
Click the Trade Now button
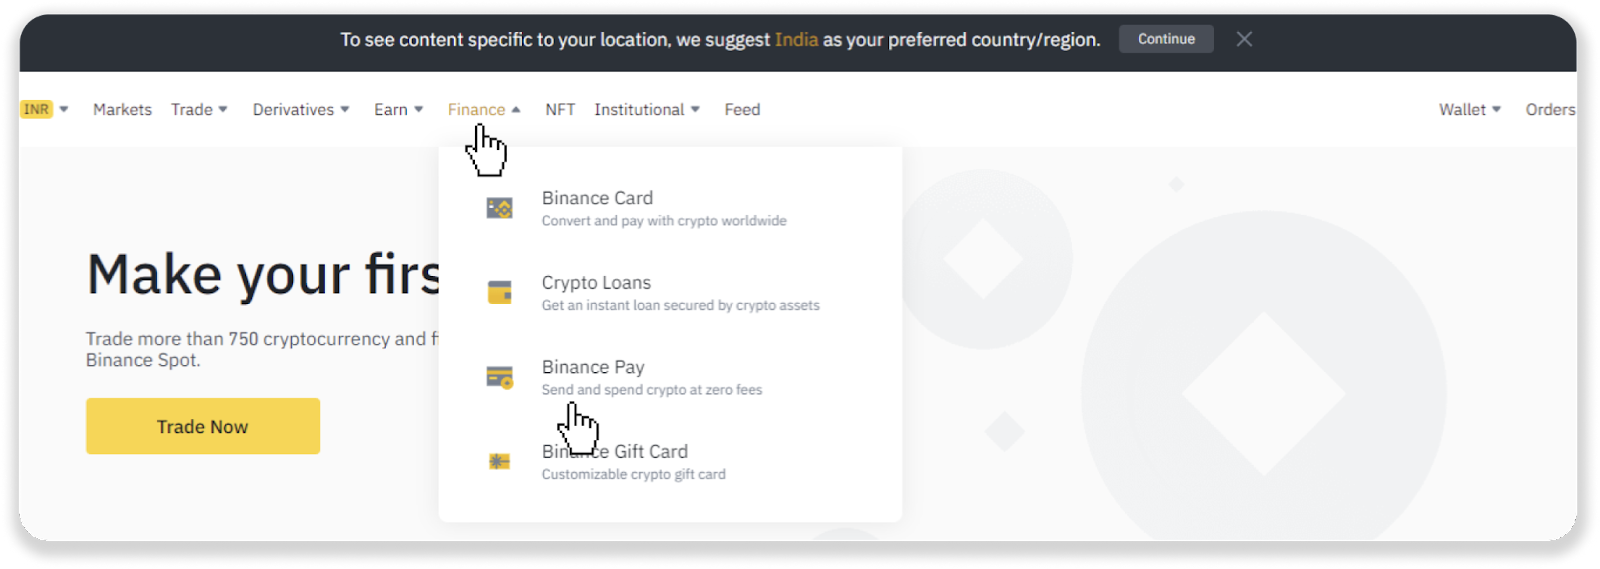pos(203,426)
